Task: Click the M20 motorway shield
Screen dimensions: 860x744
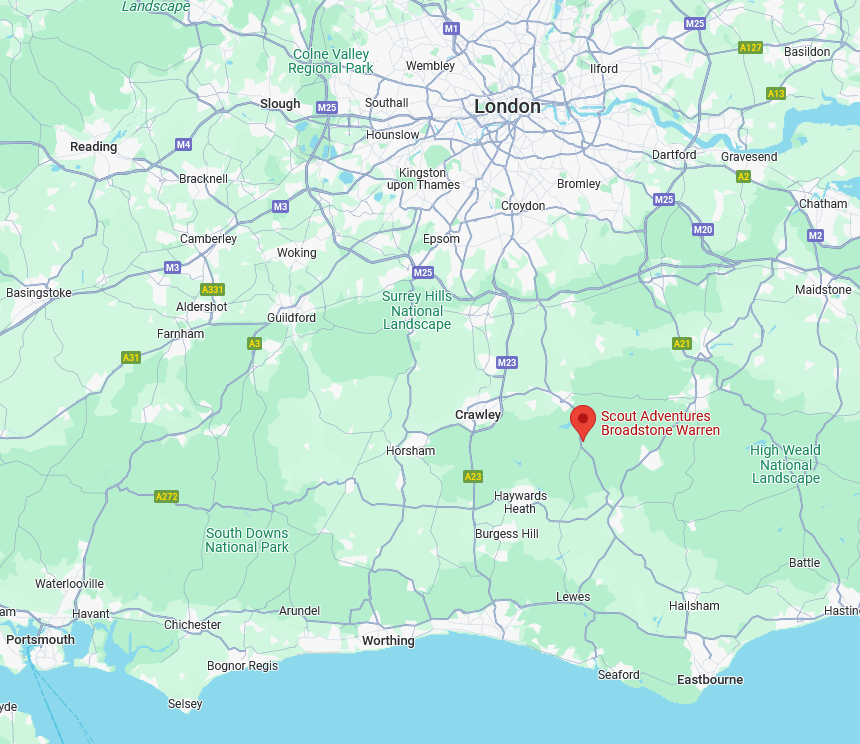Action: click(703, 230)
